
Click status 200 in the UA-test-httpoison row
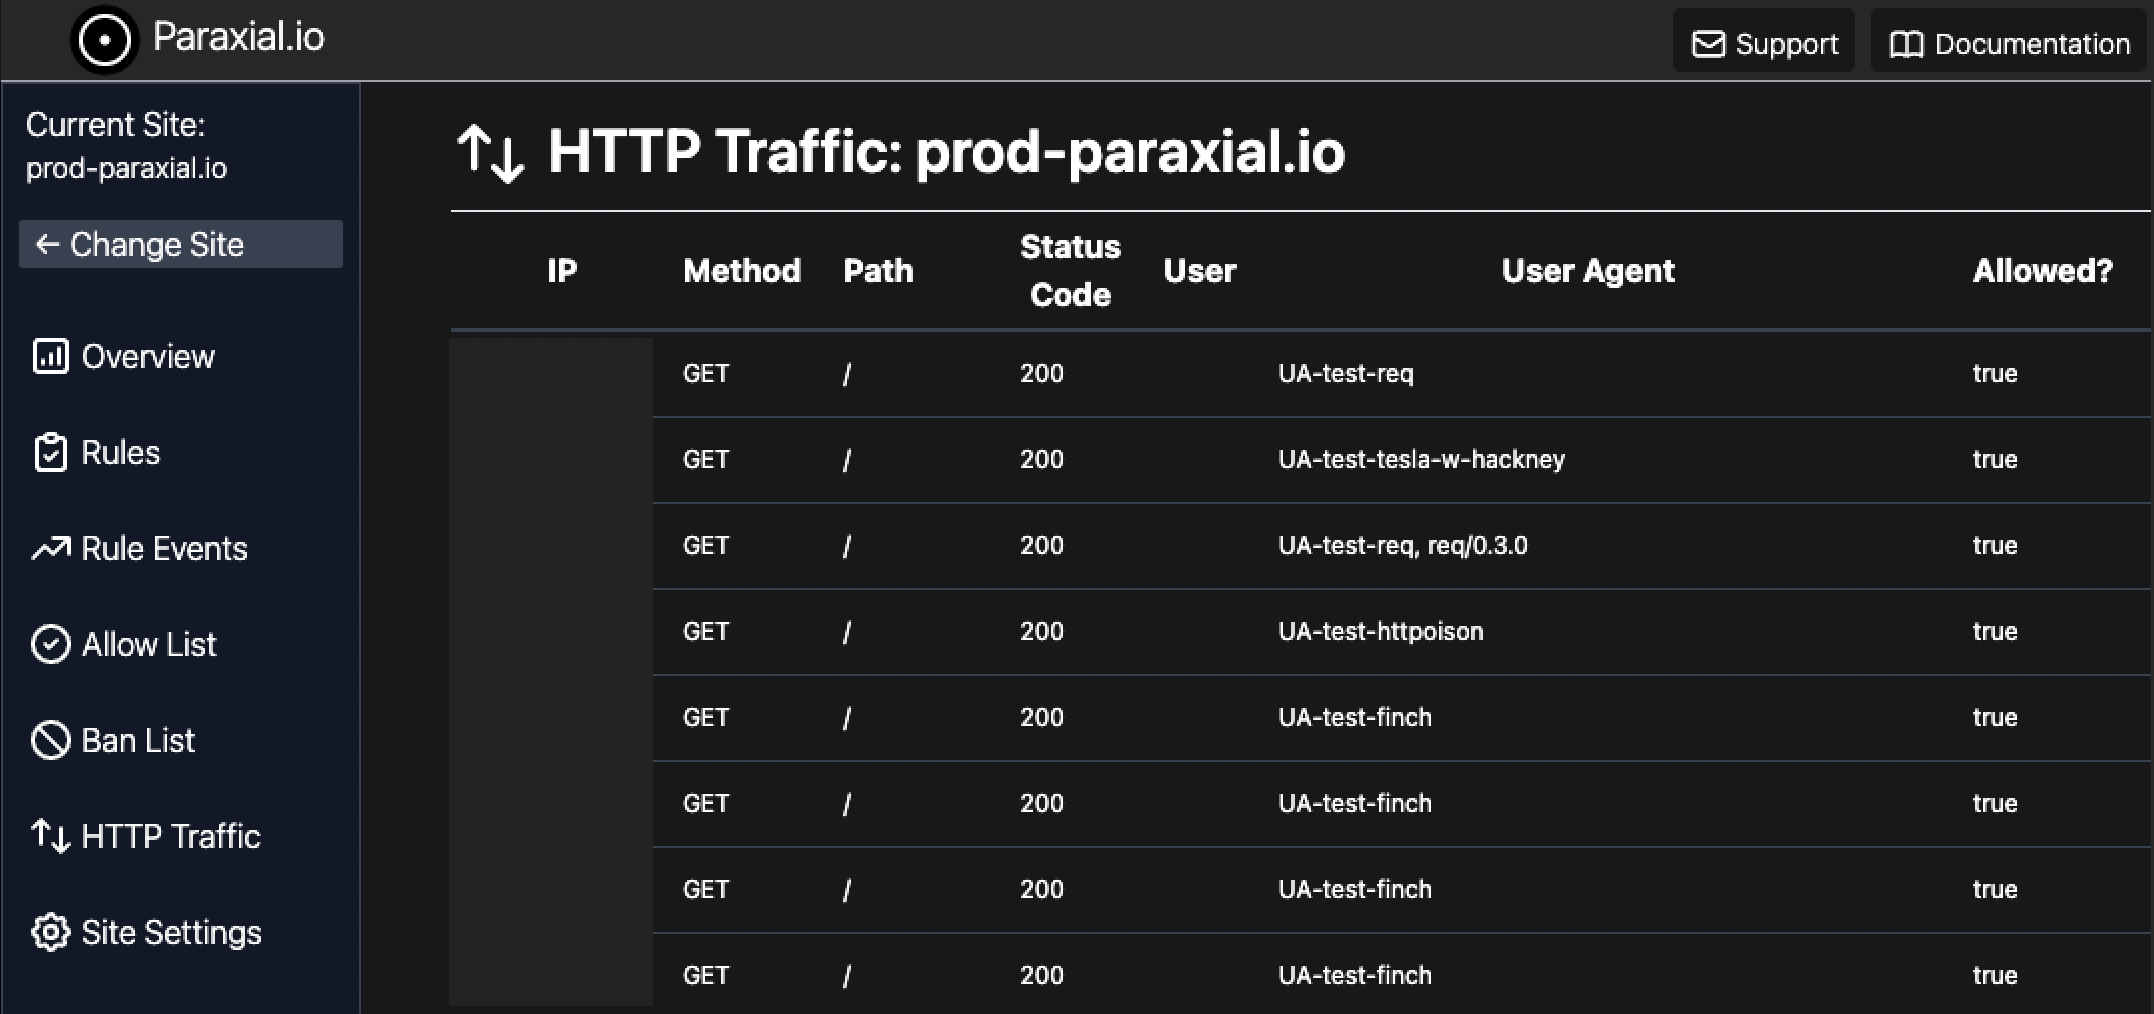[1042, 632]
